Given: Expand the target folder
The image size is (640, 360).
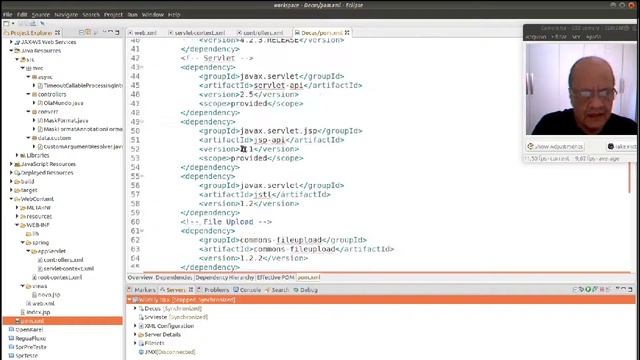Looking at the screenshot, I should pos(11,190).
